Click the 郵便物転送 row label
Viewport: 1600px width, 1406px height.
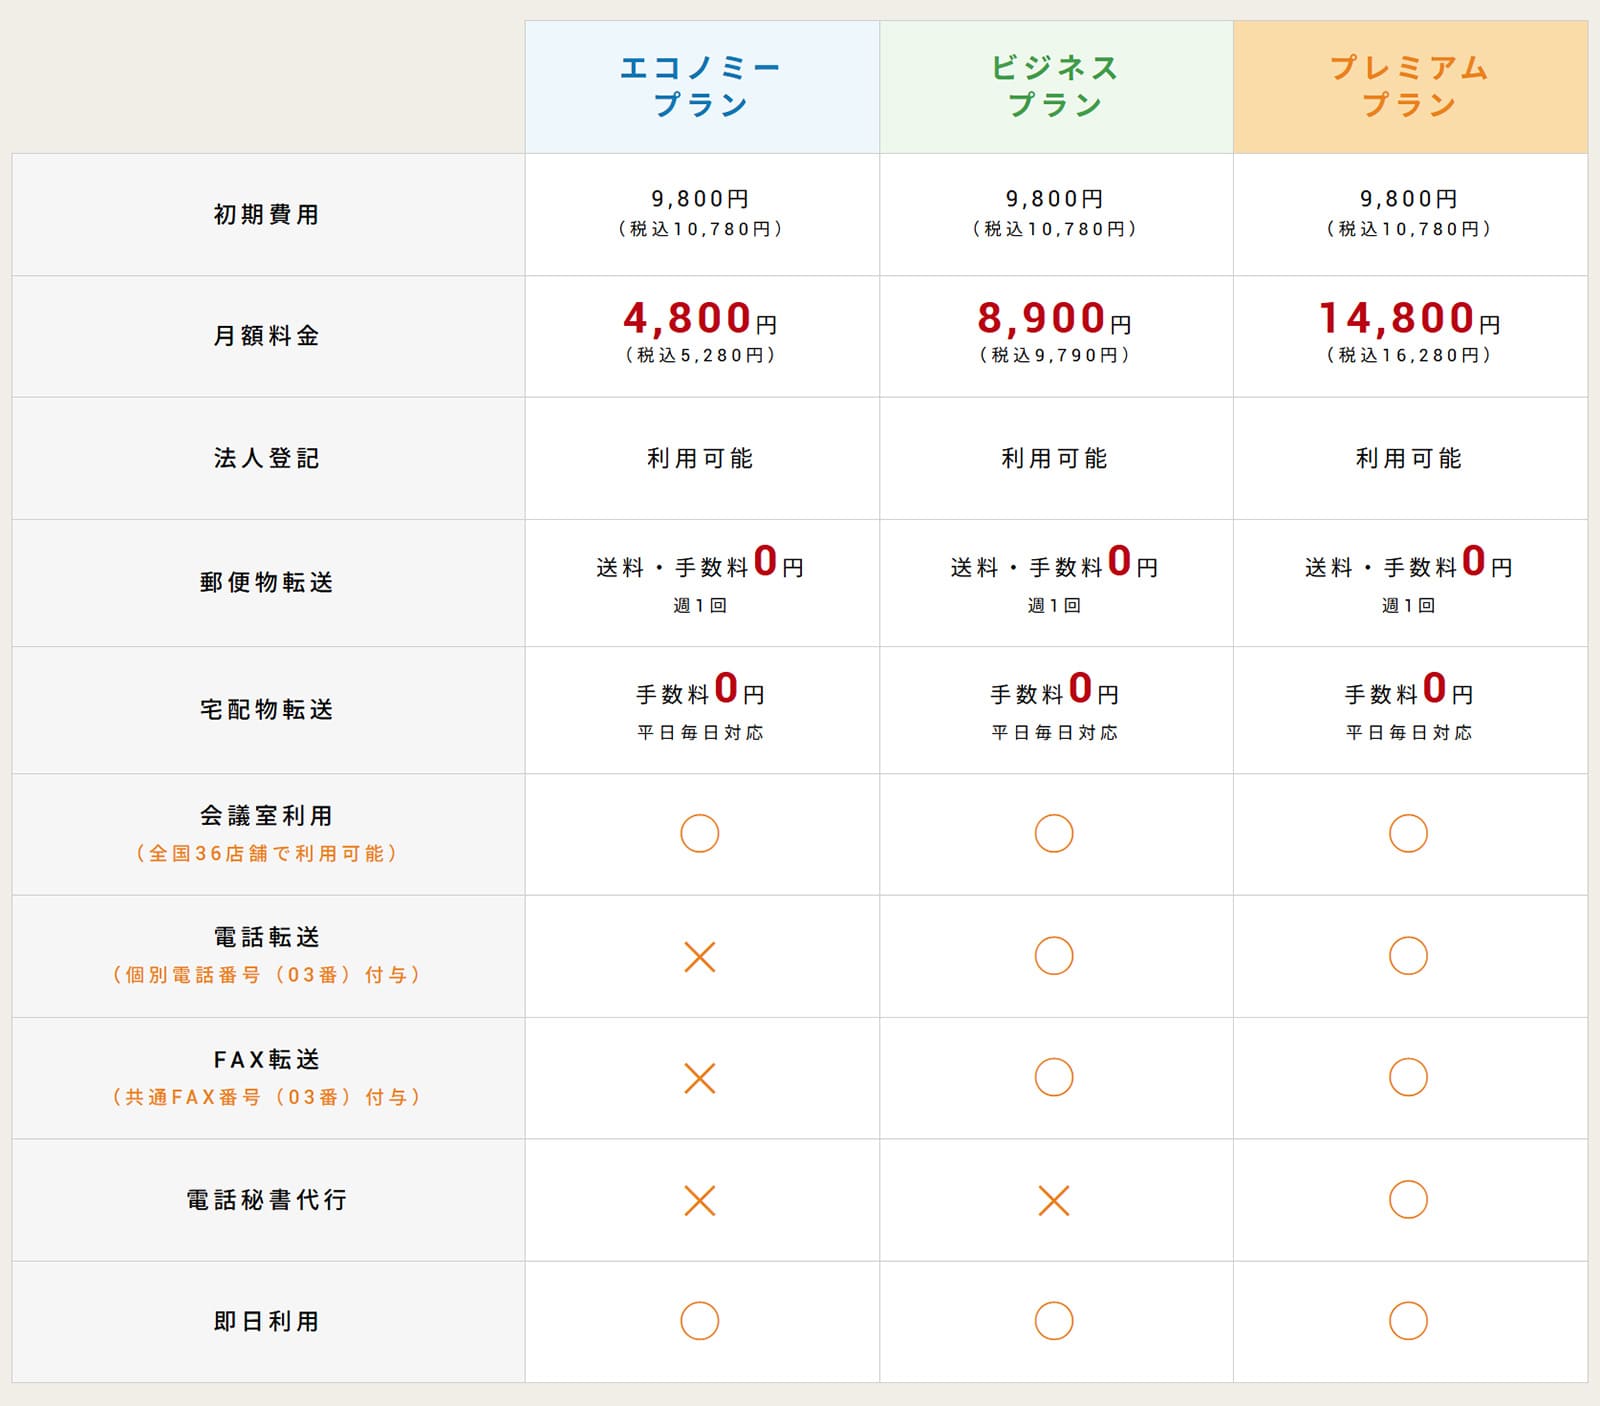(266, 583)
